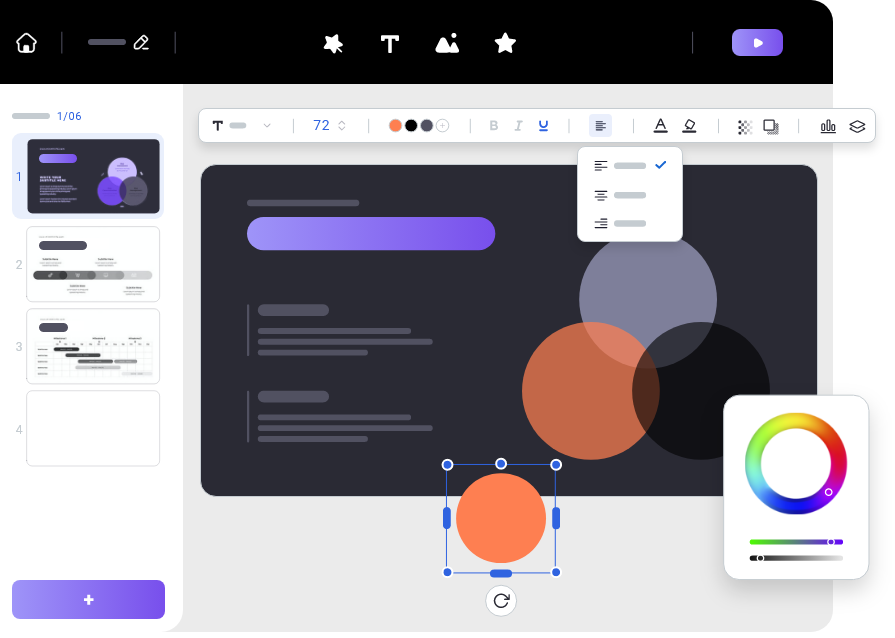Select the magic wand in the top bar
Viewport: 895px width, 638px height.
(333, 43)
